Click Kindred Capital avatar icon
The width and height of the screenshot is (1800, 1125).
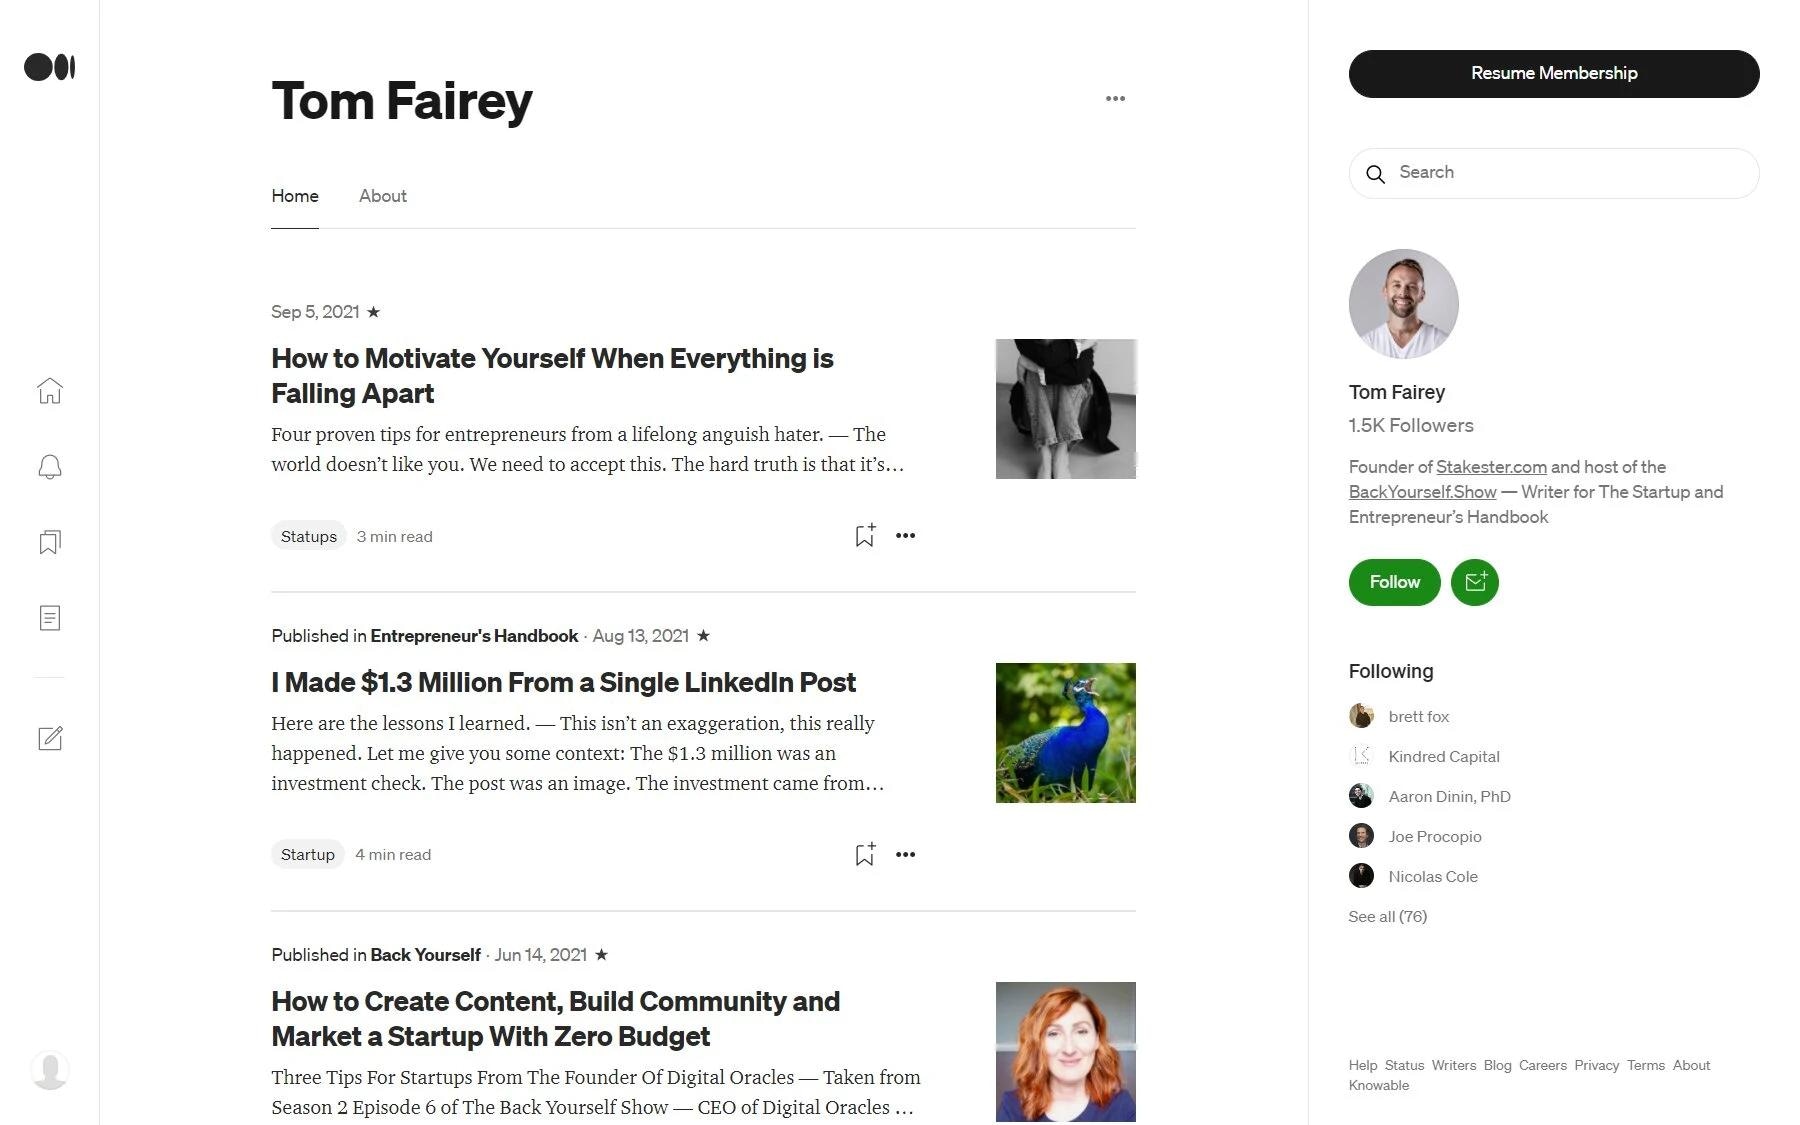click(x=1361, y=756)
